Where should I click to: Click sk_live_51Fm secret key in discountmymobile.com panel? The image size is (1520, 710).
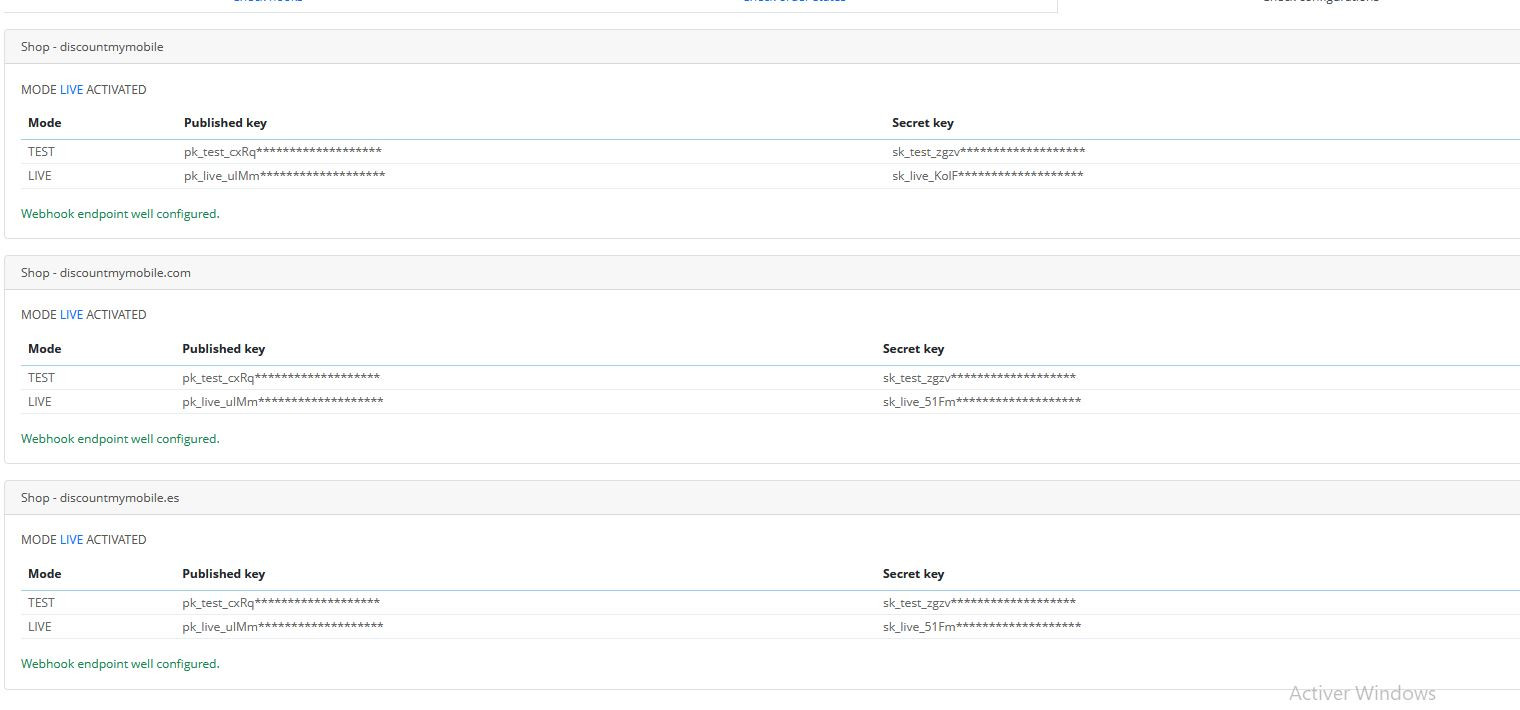(981, 402)
